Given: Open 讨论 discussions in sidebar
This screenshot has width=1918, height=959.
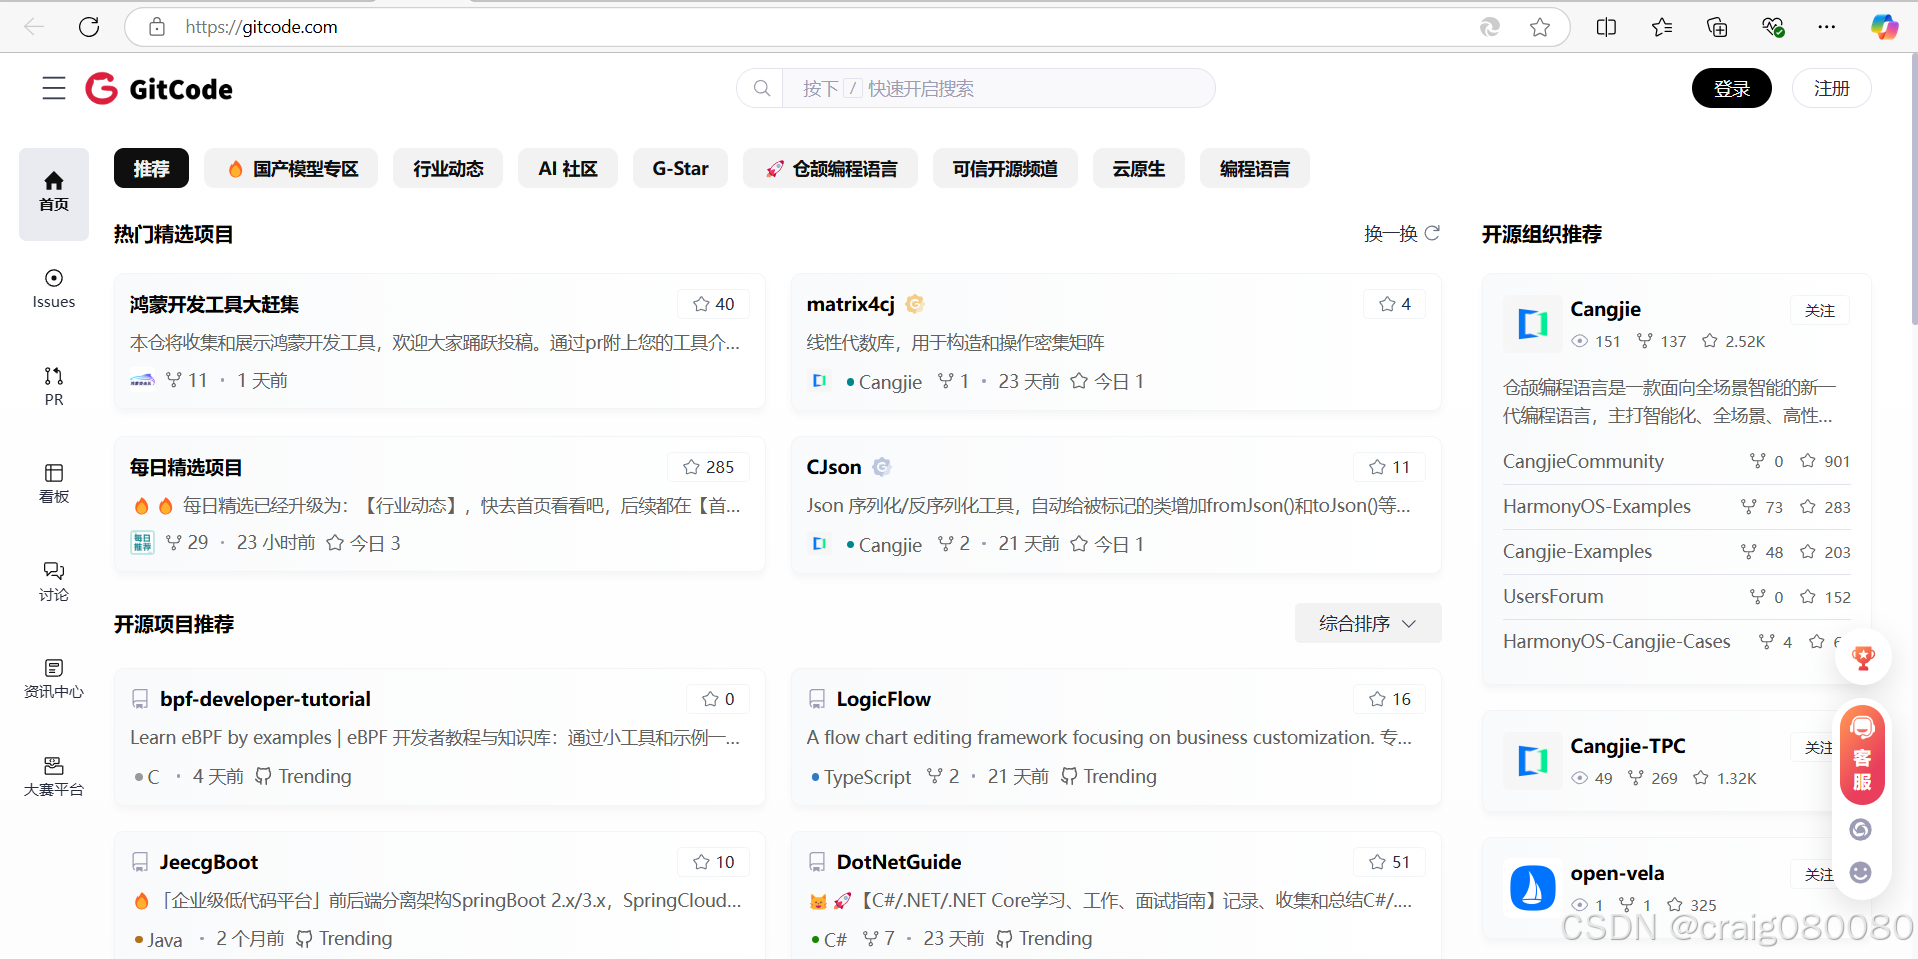Looking at the screenshot, I should 54,581.
